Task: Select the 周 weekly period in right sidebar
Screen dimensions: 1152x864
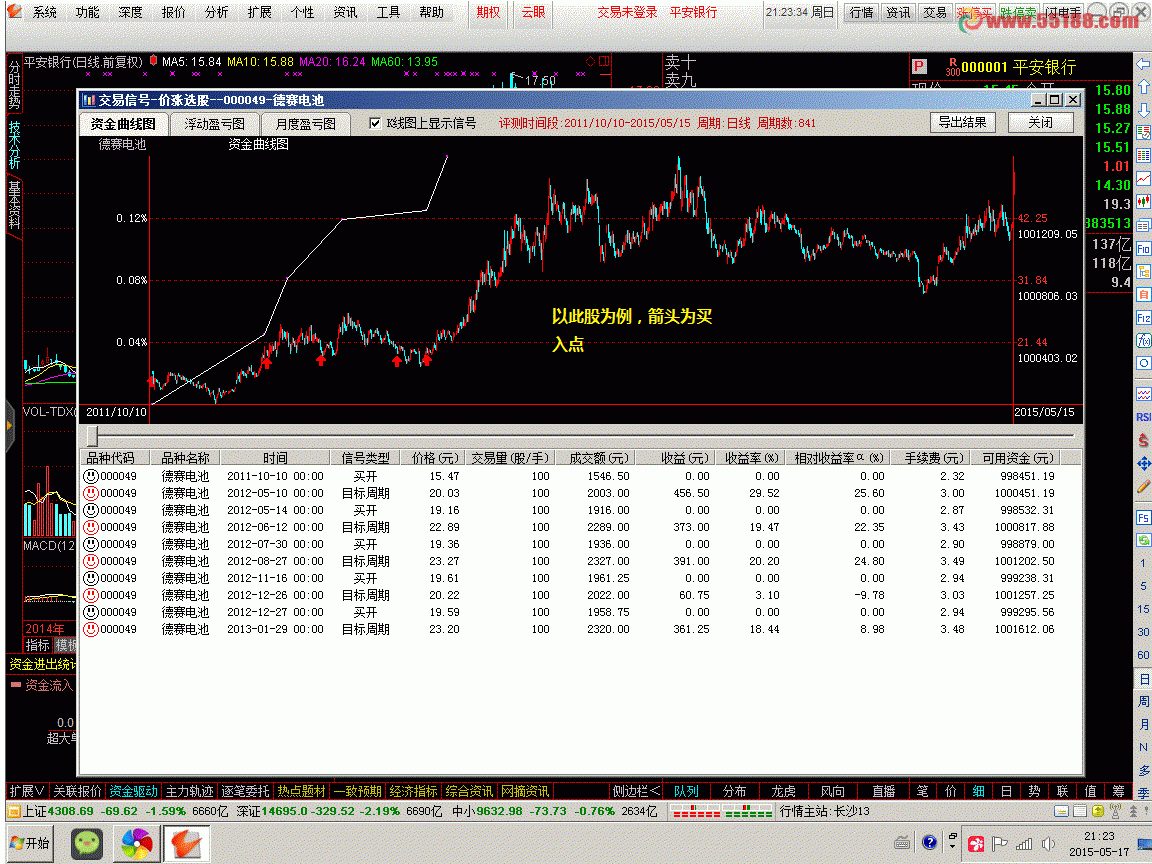Action: click(1143, 702)
